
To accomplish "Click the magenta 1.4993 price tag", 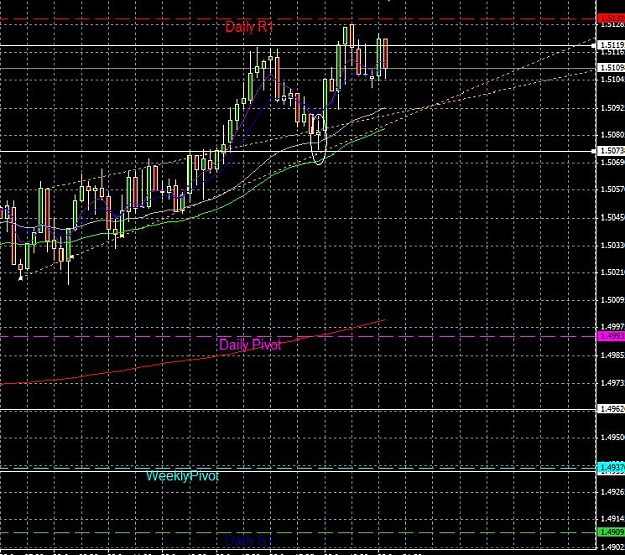I will [611, 337].
